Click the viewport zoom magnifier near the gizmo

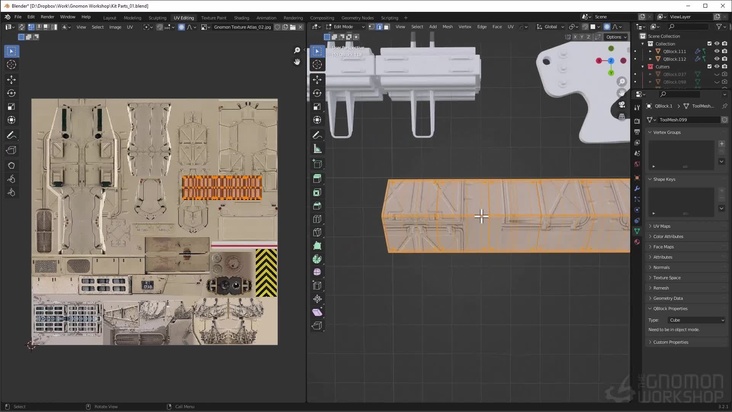click(621, 82)
